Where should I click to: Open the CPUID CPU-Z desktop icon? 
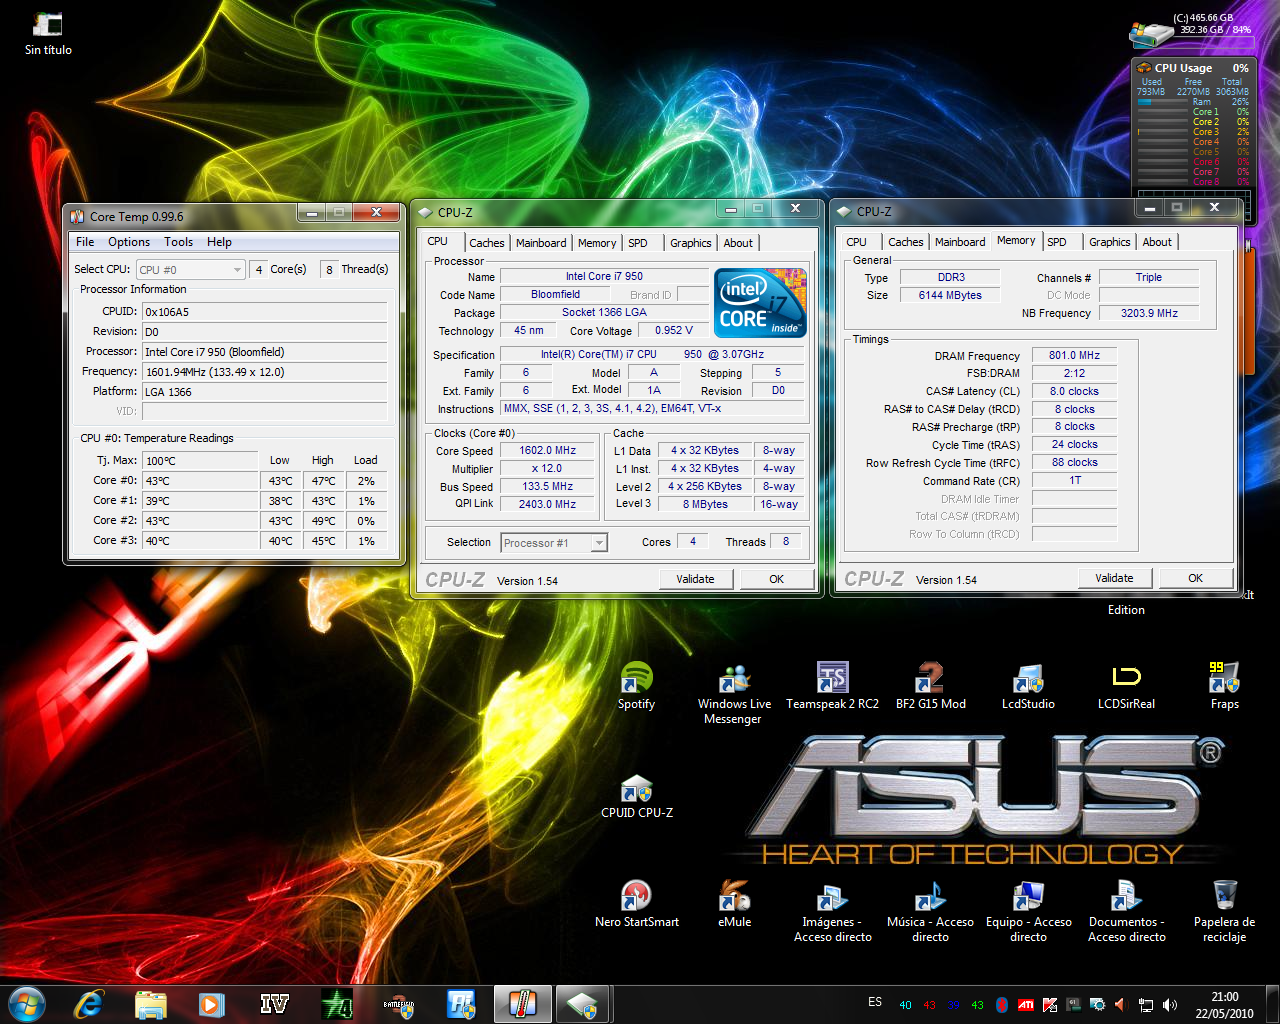[x=637, y=791]
